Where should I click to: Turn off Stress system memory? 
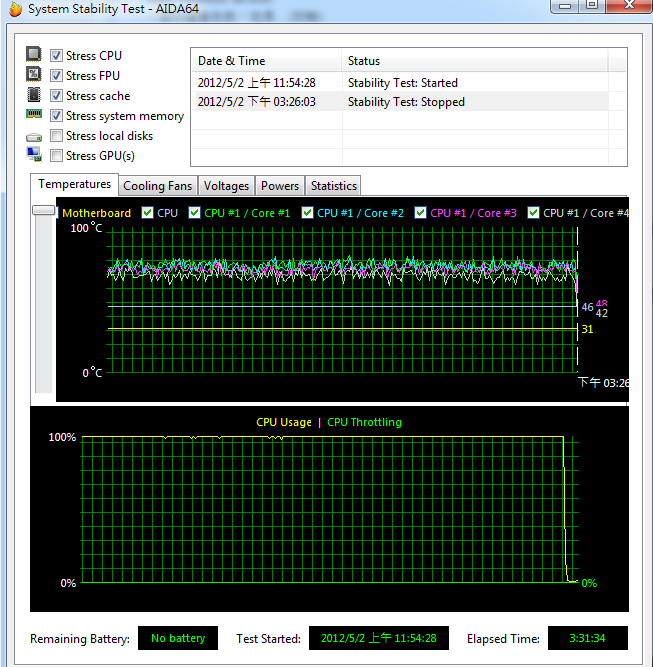pos(56,116)
